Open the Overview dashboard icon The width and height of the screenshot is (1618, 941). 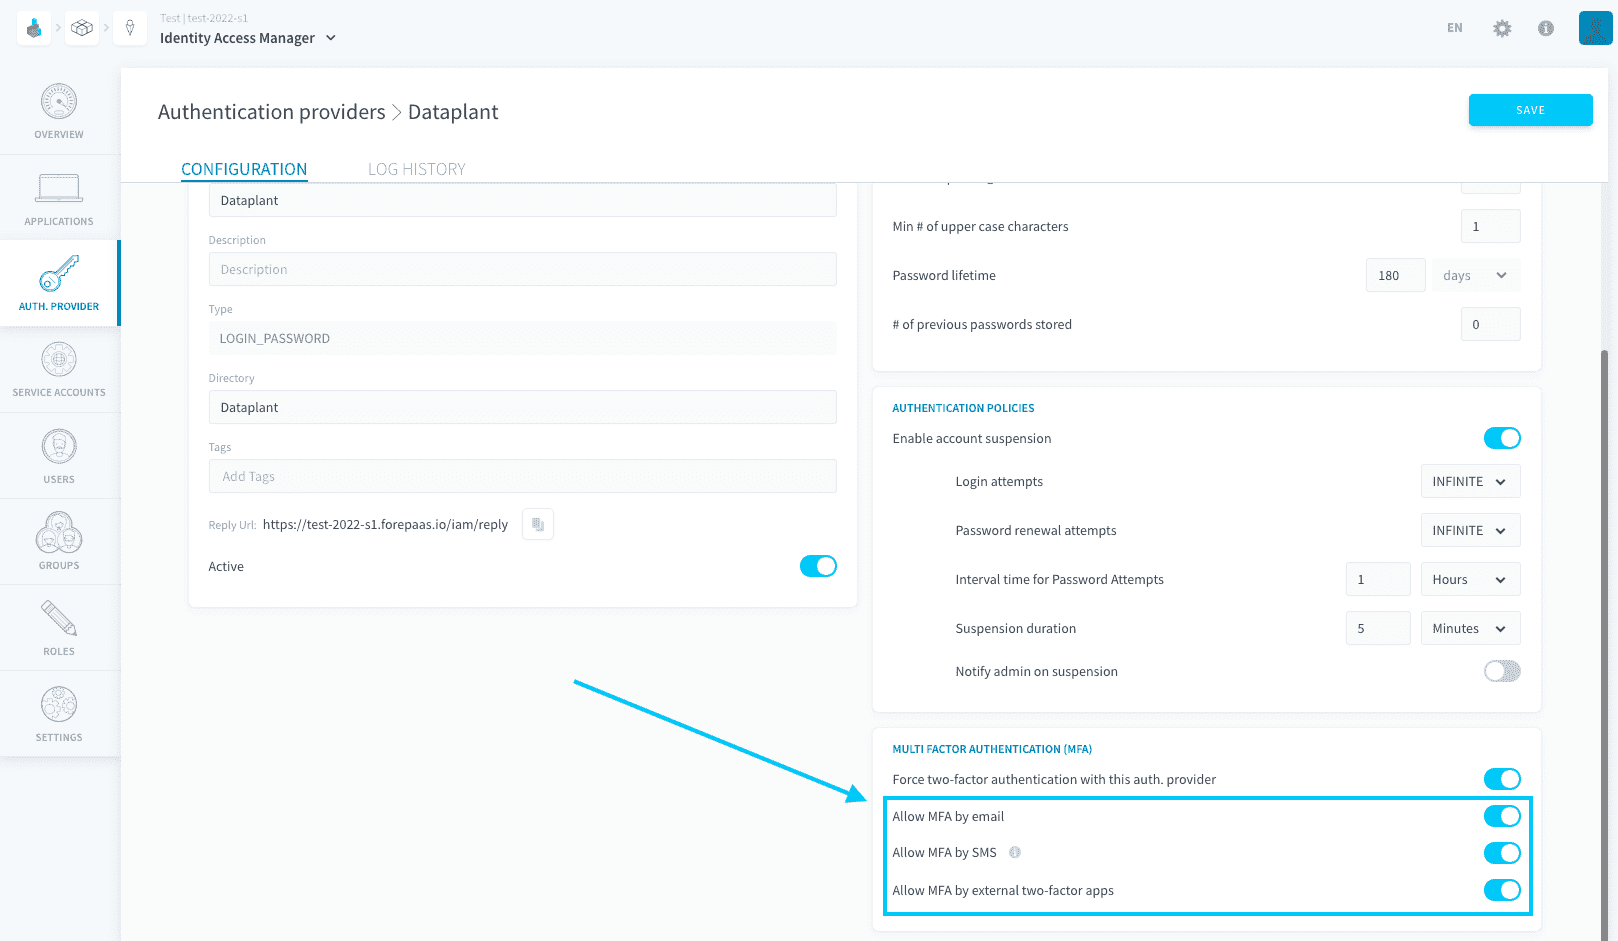click(59, 102)
